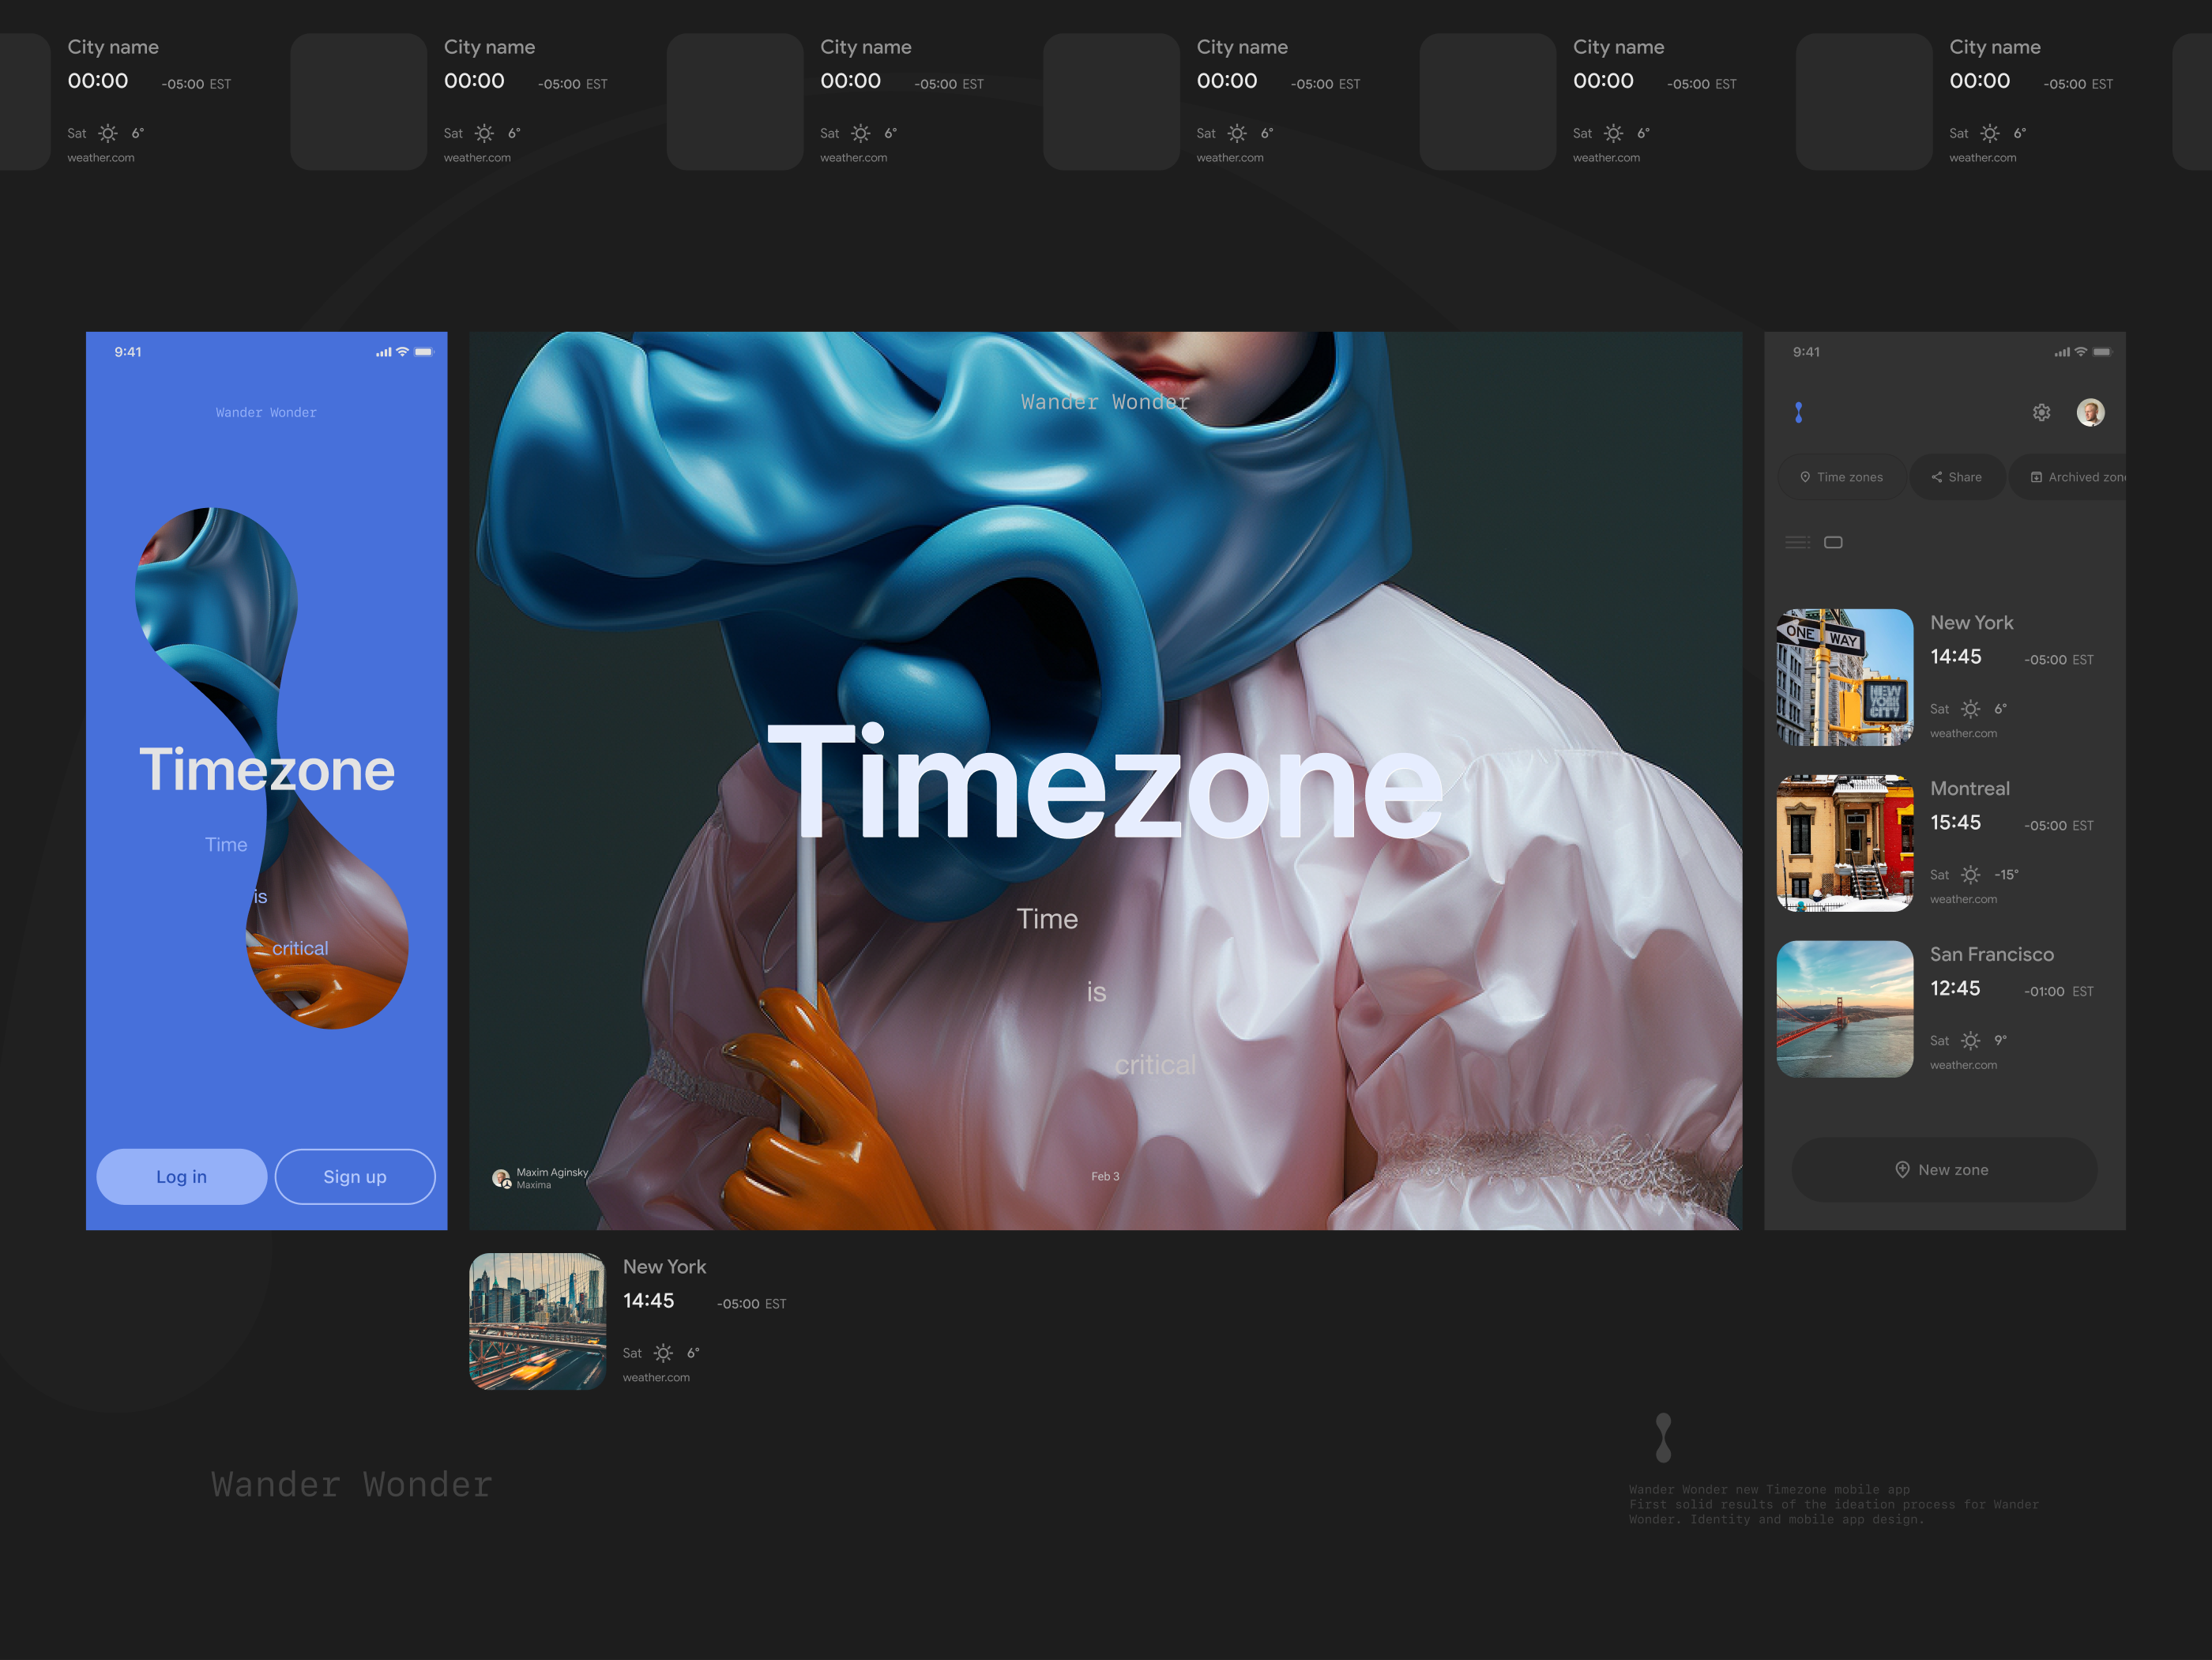Click Maxim Aginsky author avatar

tap(501, 1178)
